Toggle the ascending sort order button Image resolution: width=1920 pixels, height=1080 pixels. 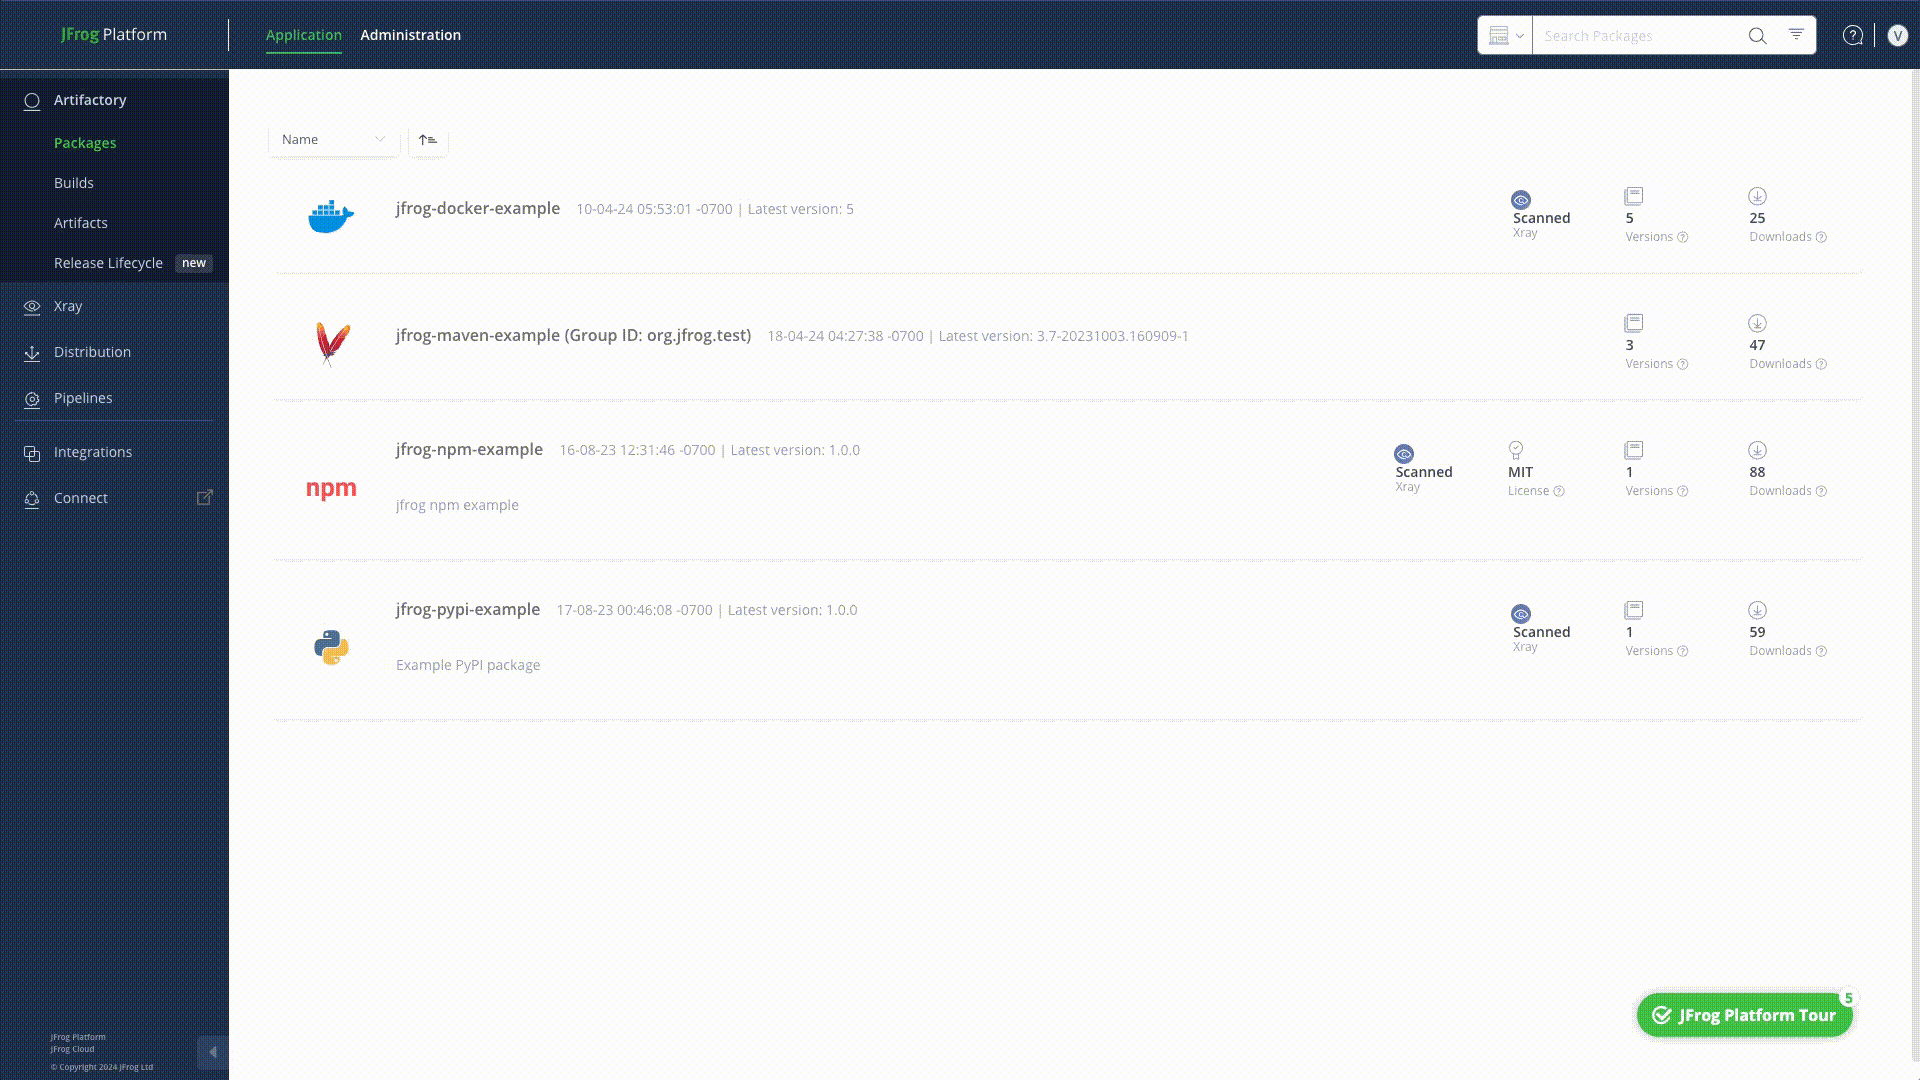coord(428,140)
